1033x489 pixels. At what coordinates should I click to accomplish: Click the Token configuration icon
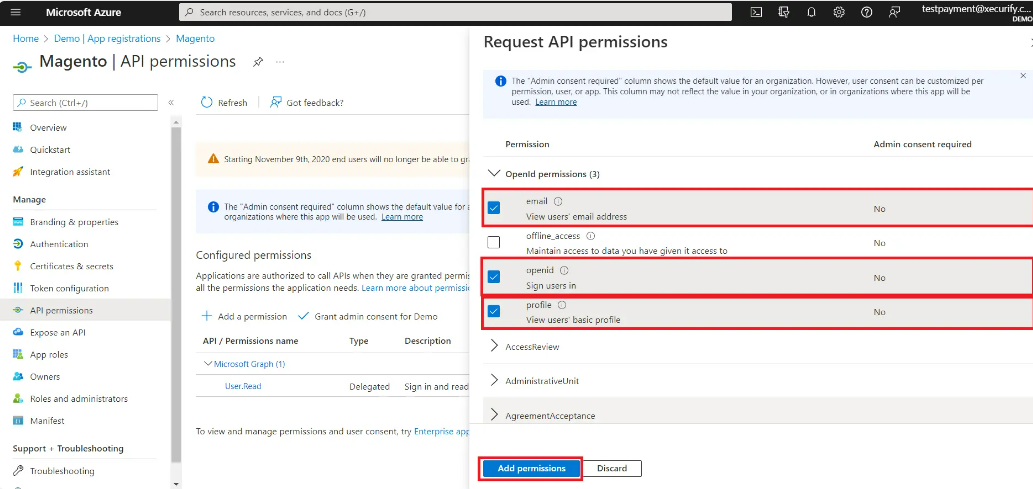click(x=18, y=288)
